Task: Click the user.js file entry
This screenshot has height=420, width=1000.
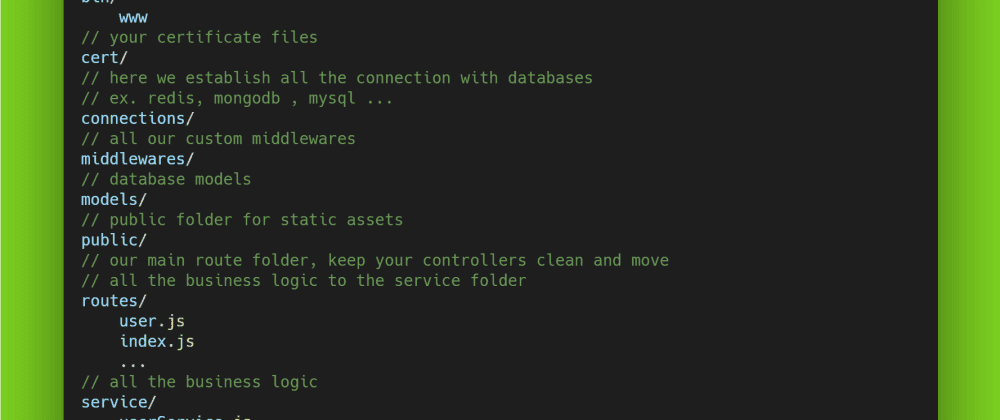Action: pyautogui.click(x=152, y=321)
